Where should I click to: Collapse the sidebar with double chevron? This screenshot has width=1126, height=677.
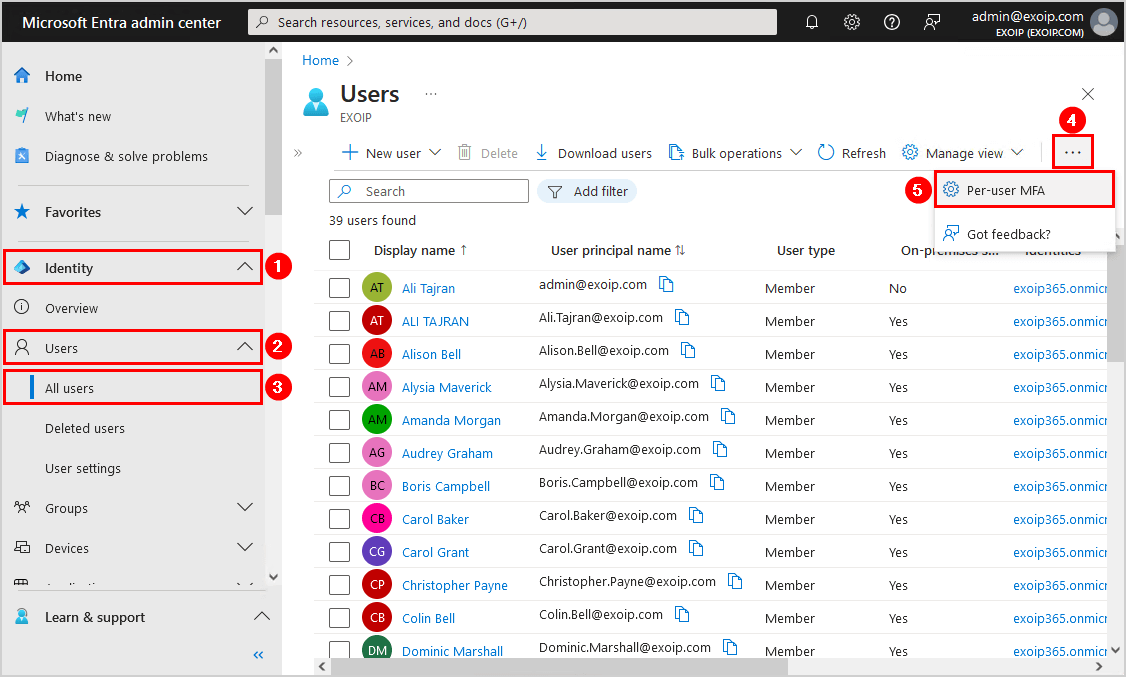258,655
